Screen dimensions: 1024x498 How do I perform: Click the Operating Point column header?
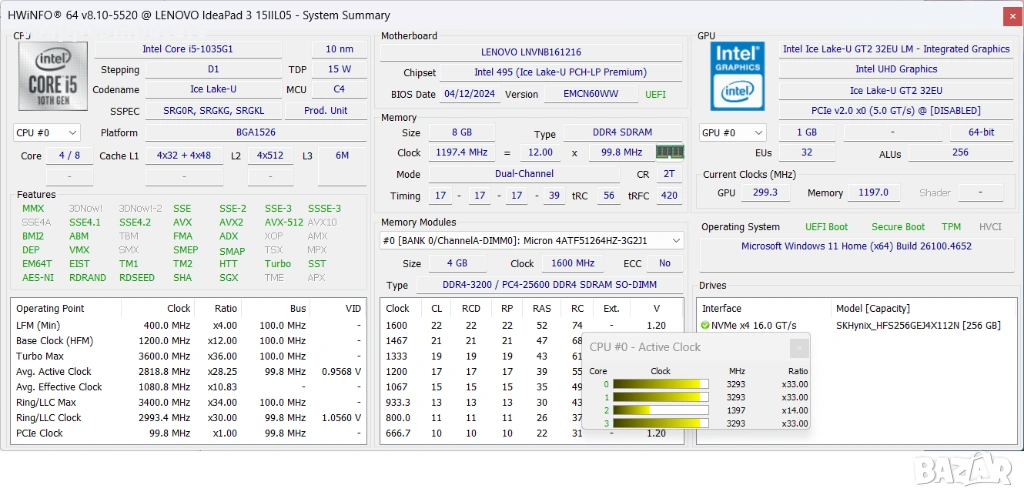click(50, 309)
